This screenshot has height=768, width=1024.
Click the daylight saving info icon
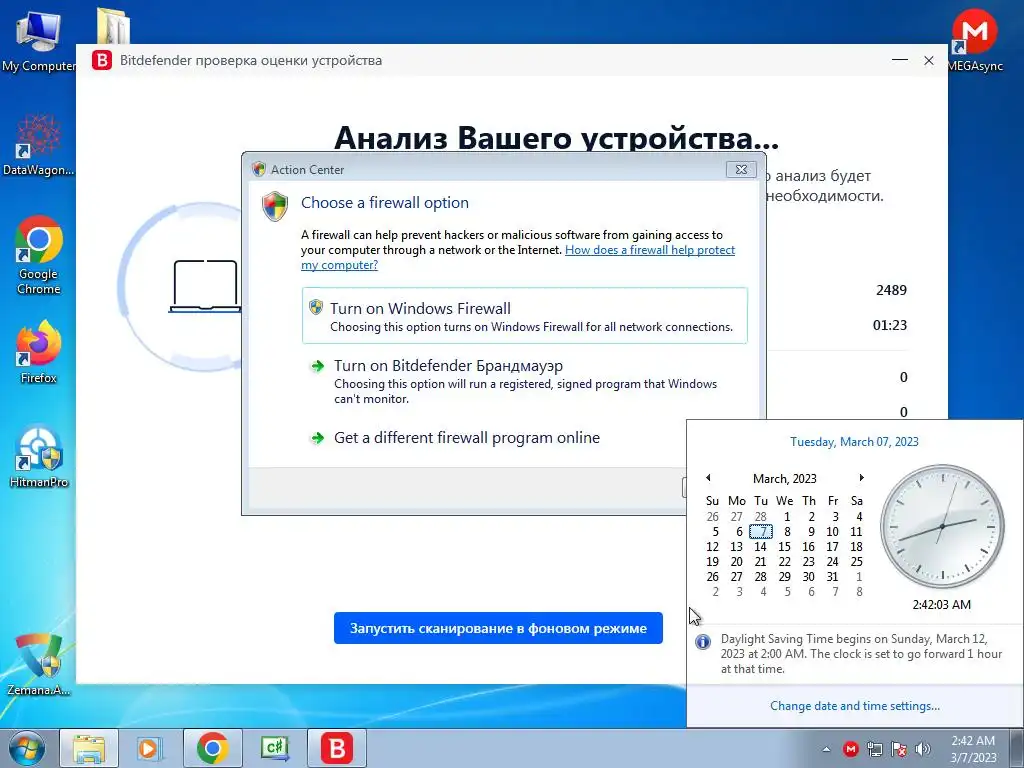click(x=703, y=641)
